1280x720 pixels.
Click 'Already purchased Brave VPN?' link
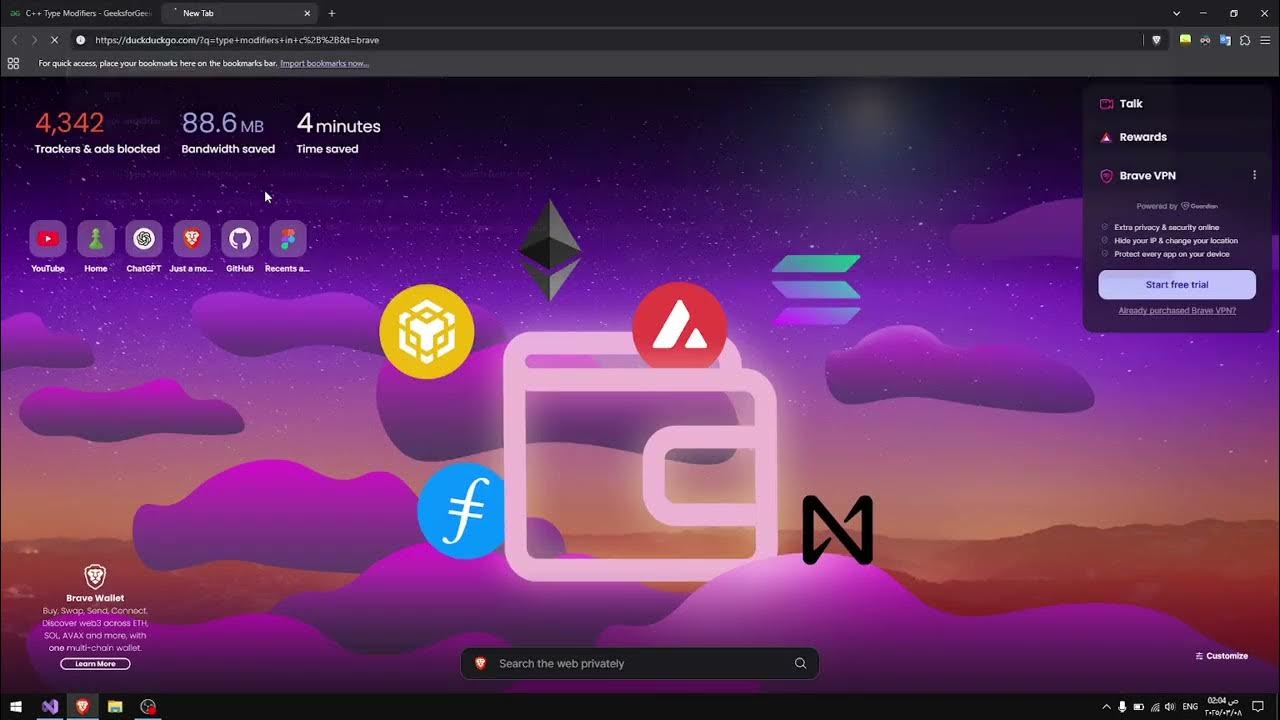click(1177, 311)
